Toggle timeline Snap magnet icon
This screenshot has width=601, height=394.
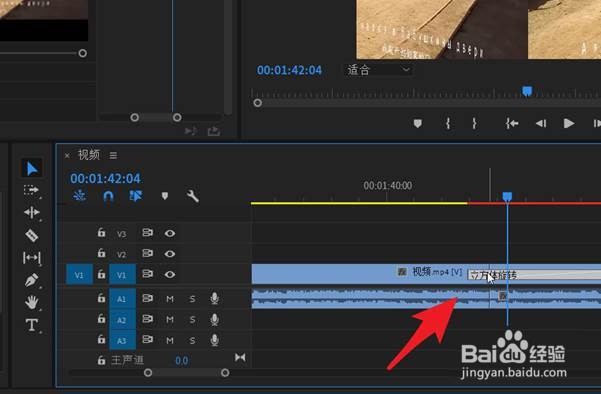point(108,196)
